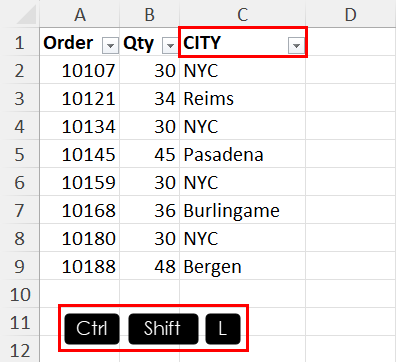Viewport: 396px width, 362px height.
Task: Open the CITY column filter dropdown
Action: [x=296, y=45]
